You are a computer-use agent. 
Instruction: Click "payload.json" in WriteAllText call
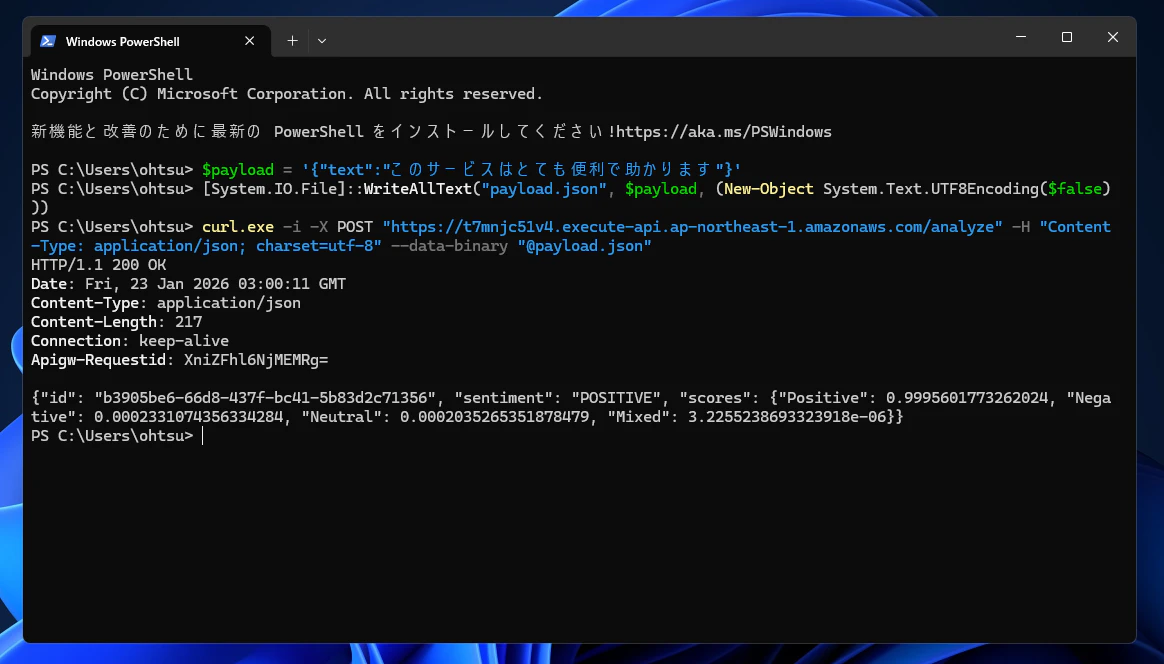pos(544,189)
